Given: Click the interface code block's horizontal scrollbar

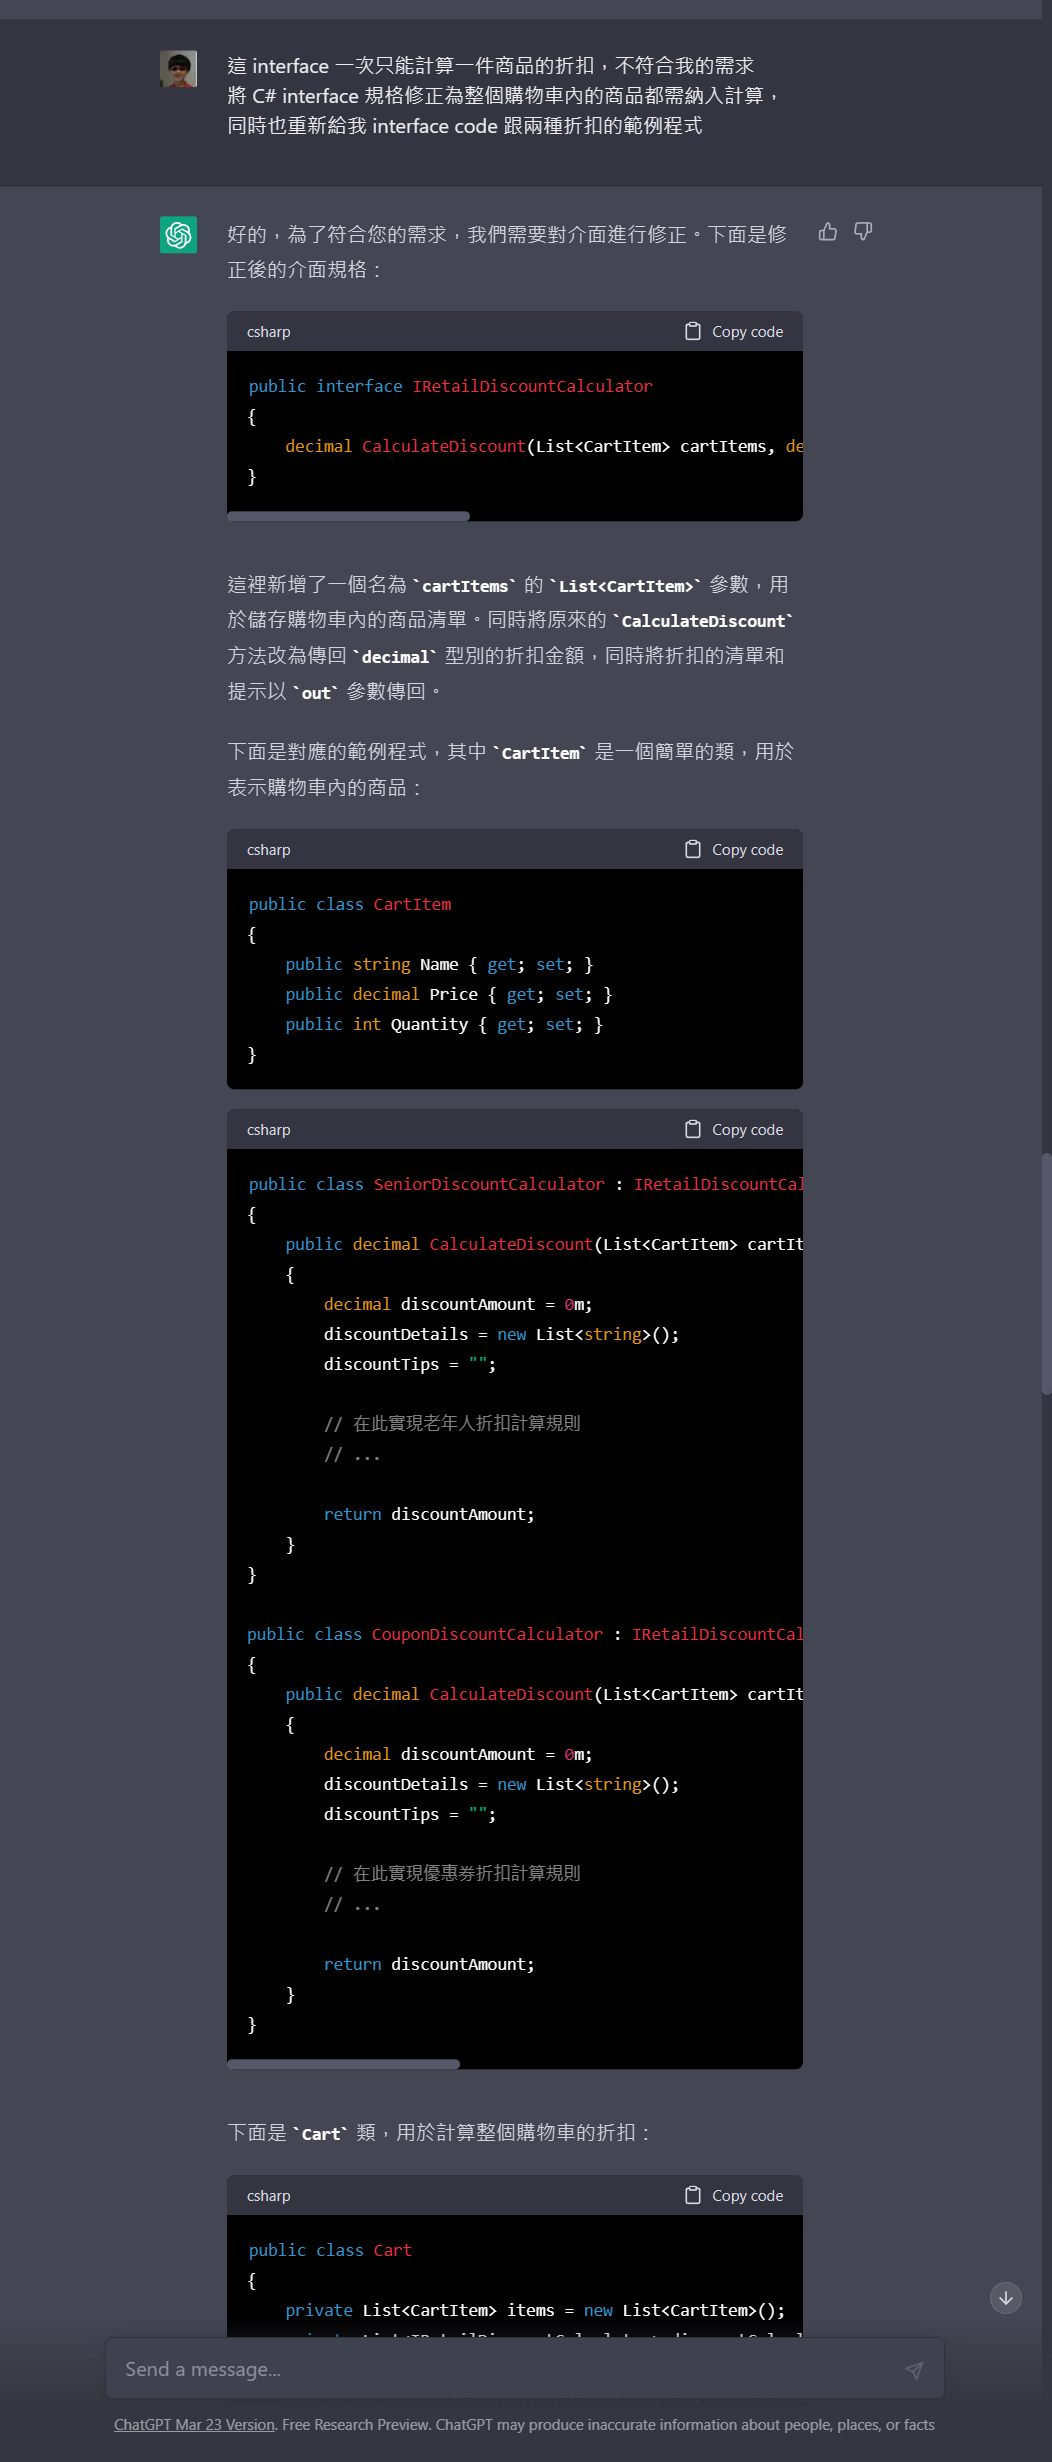Looking at the screenshot, I should 348,516.
